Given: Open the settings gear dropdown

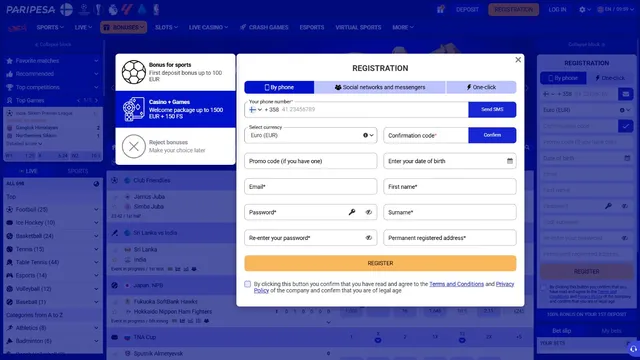Looking at the screenshot, I should point(584,9).
